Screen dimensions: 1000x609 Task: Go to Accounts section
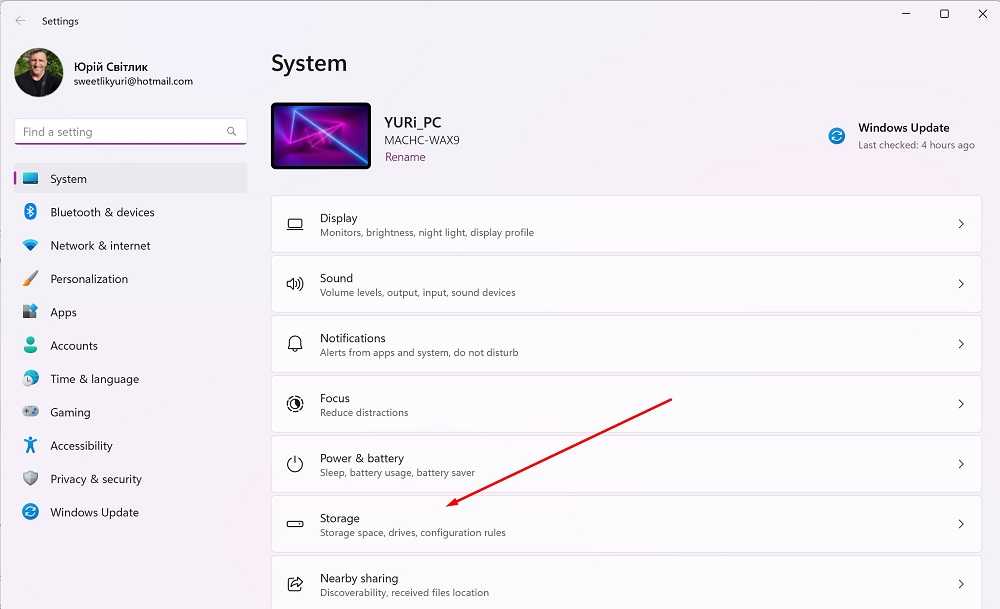pos(74,346)
